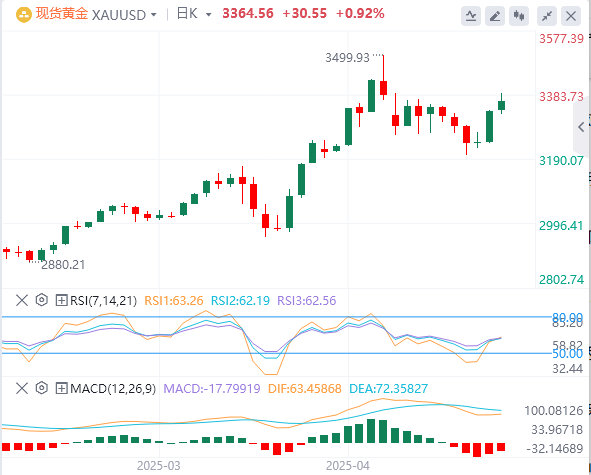This screenshot has width=591, height=475.
Task: Click the 3499.93 high price marker
Action: (x=348, y=58)
